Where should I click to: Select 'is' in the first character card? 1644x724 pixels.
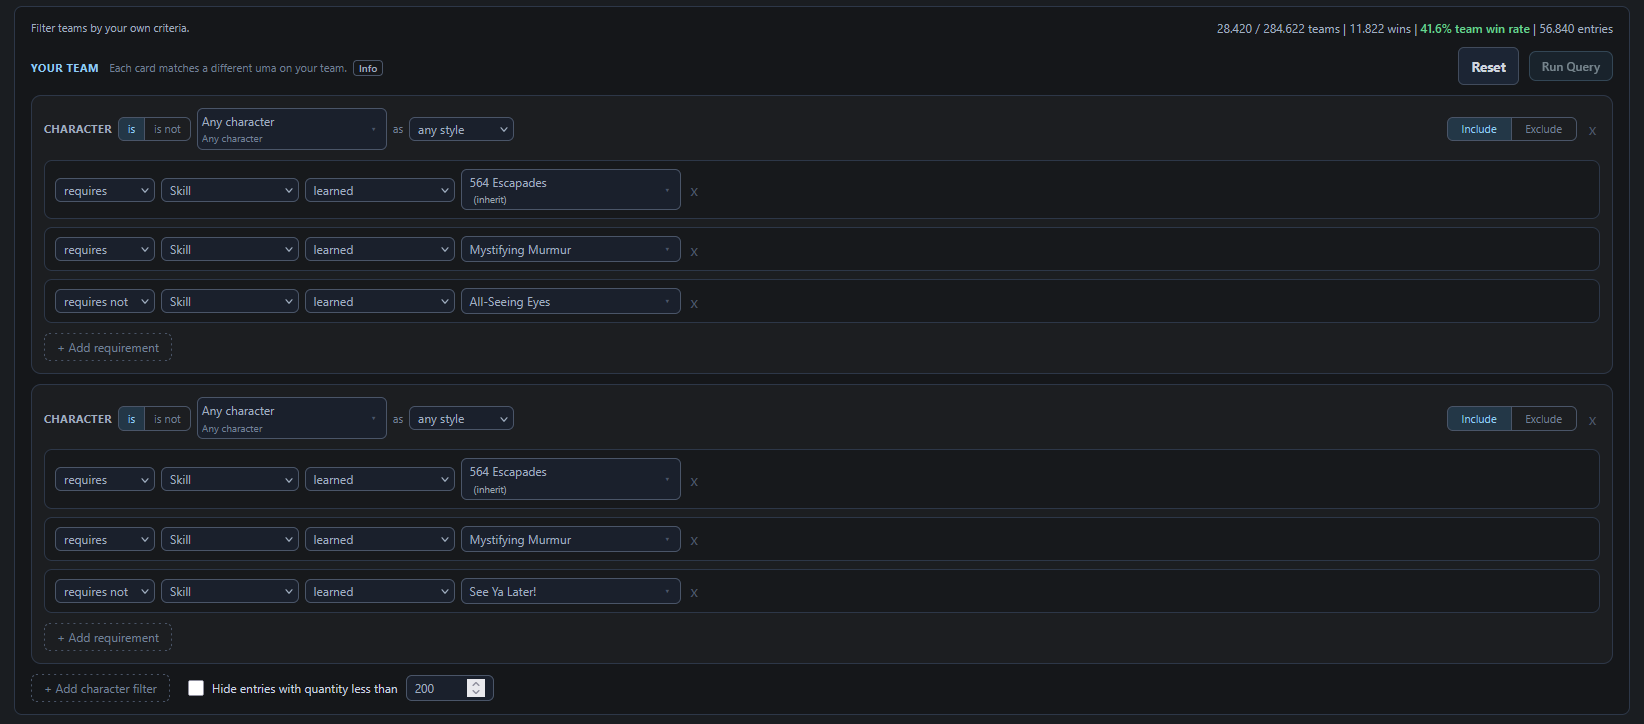pyautogui.click(x=131, y=129)
